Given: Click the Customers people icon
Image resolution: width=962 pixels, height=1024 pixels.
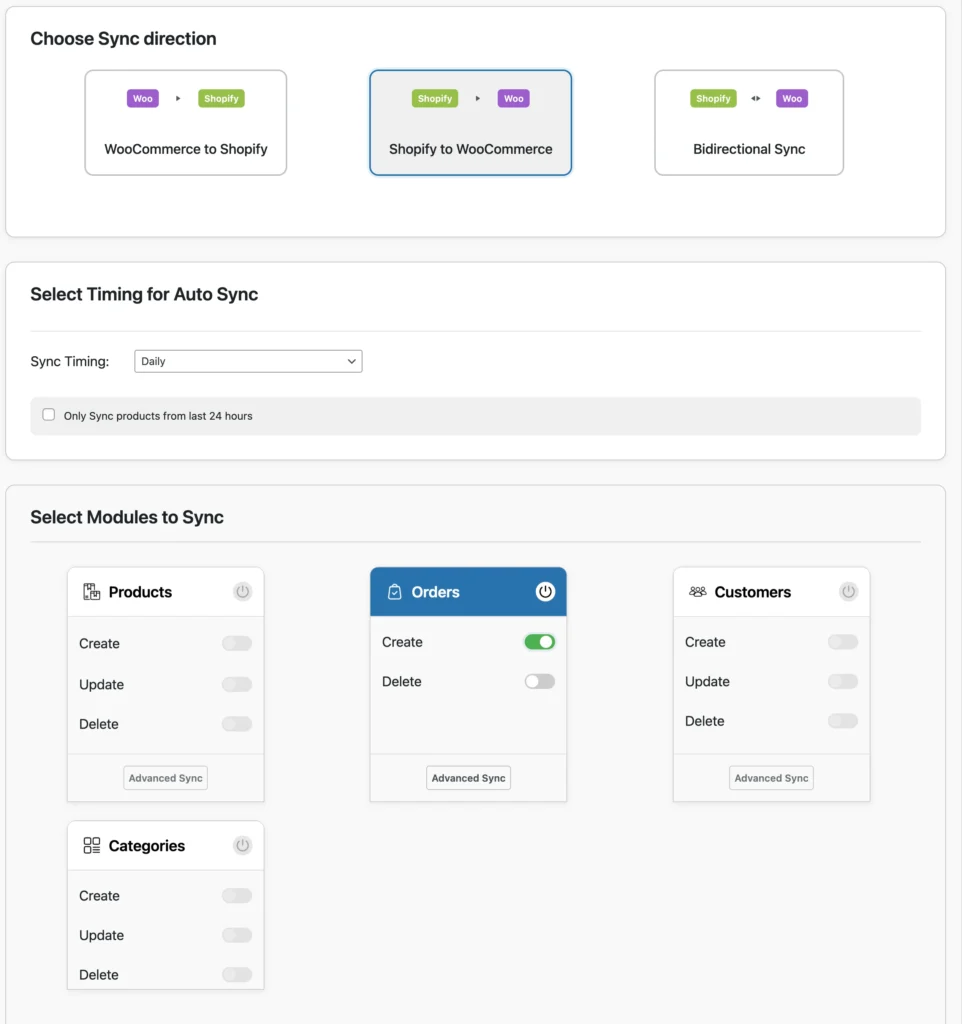Looking at the screenshot, I should (x=697, y=591).
